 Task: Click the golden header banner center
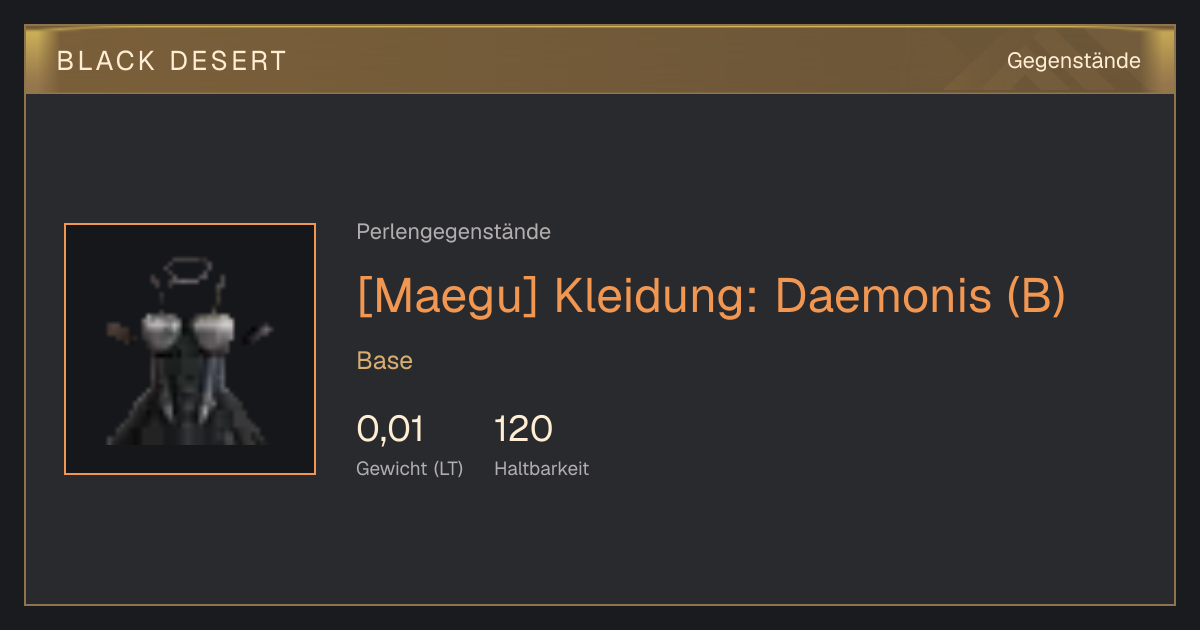click(600, 60)
